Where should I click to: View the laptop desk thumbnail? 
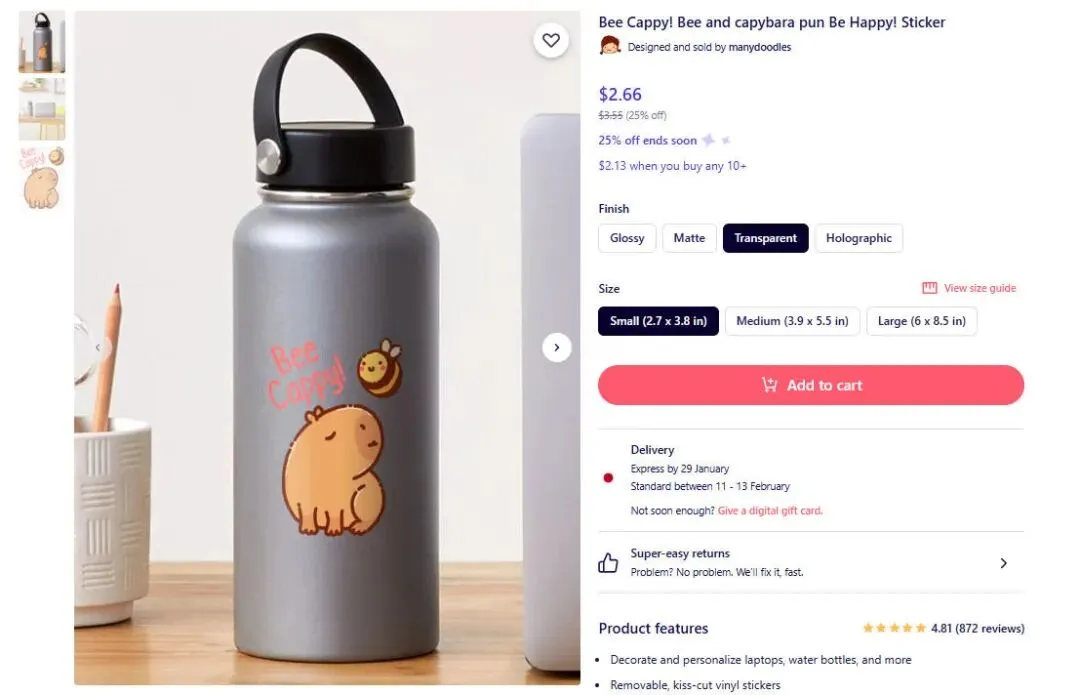click(42, 109)
